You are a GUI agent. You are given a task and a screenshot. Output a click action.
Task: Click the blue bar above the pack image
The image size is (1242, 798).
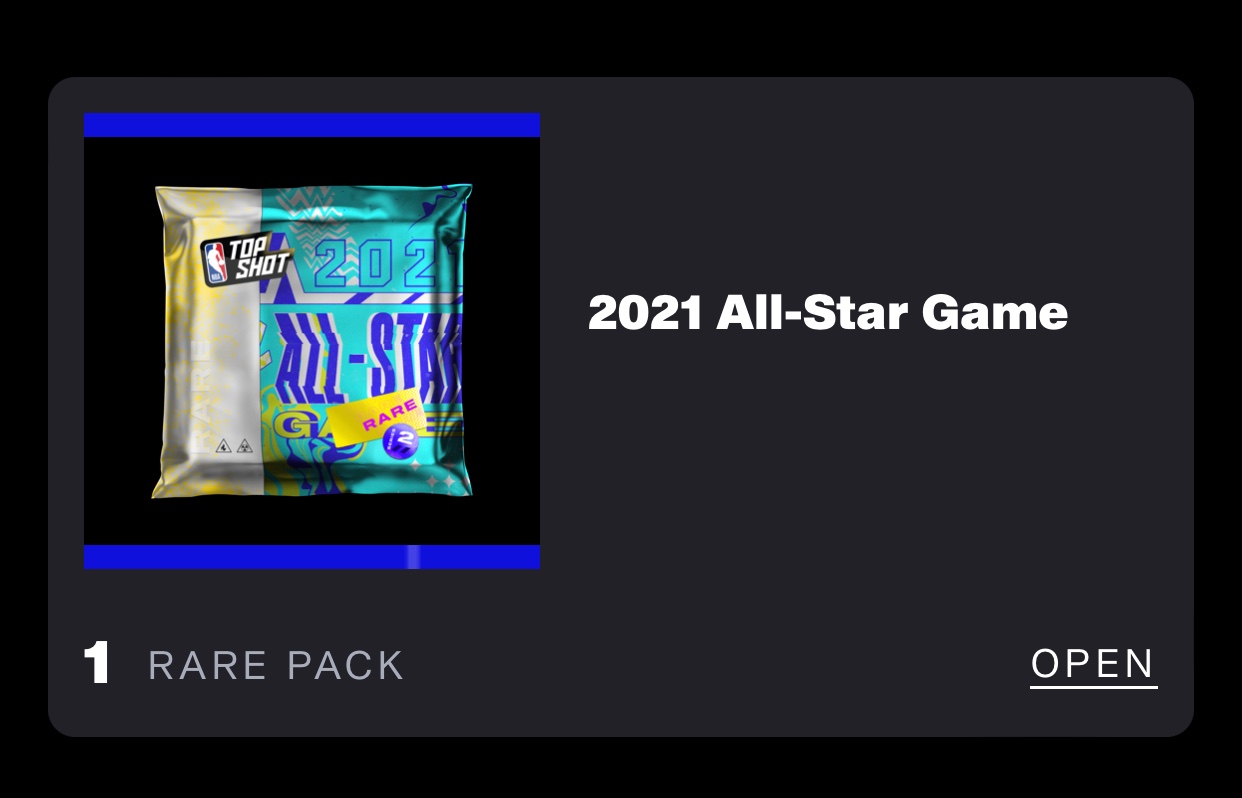312,125
